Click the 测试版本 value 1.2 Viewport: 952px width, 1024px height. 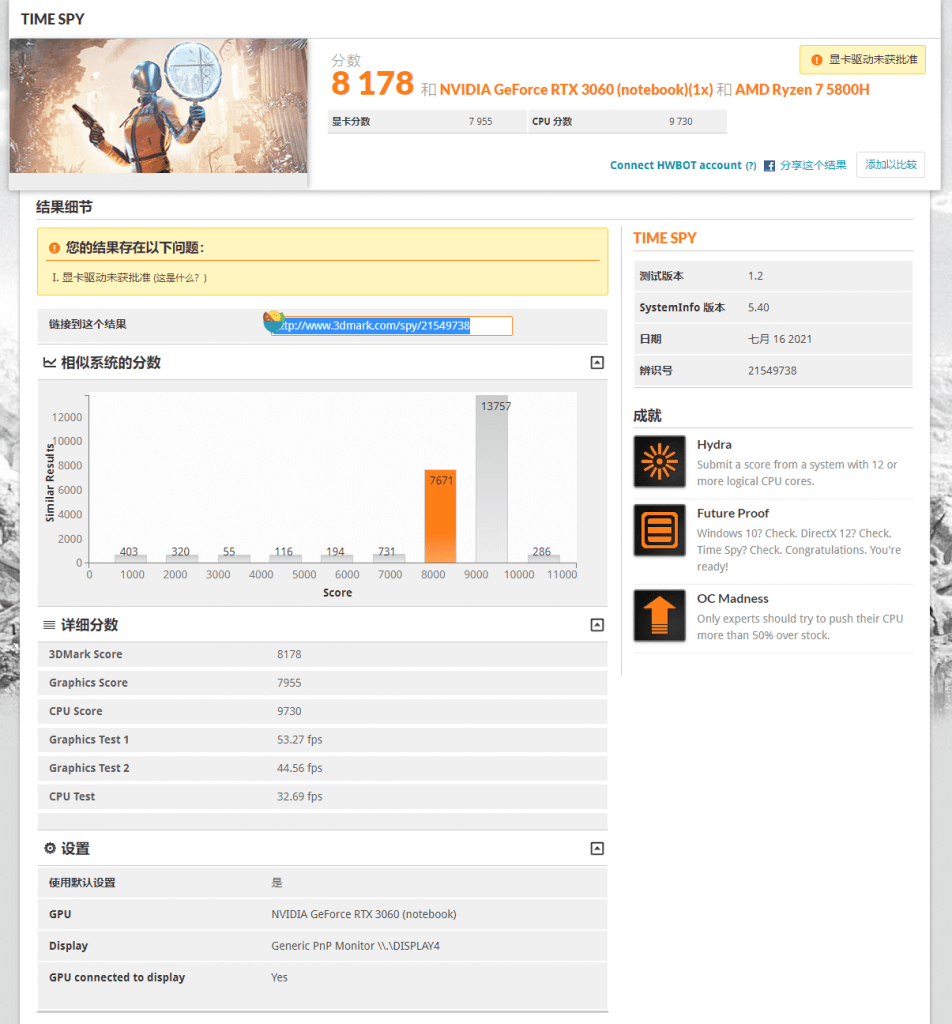coord(755,276)
